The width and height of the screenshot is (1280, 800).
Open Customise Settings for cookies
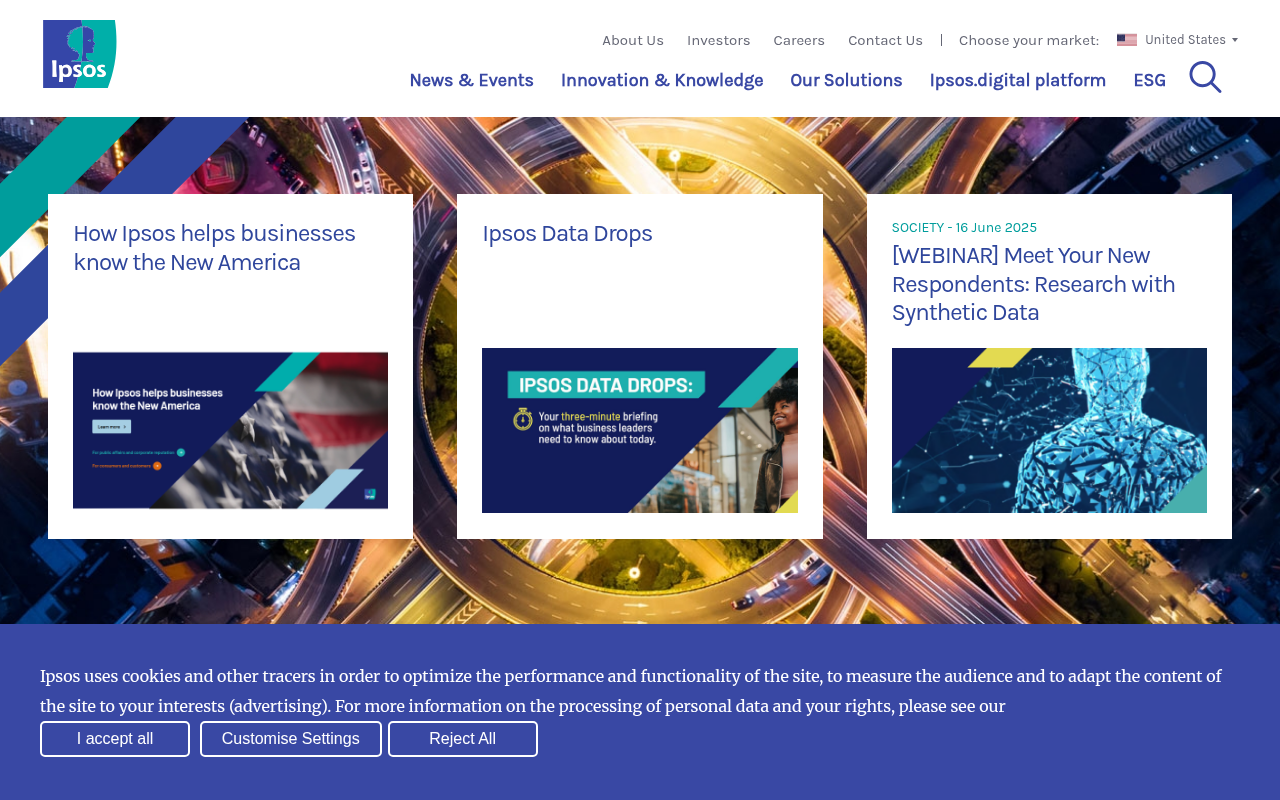point(291,739)
